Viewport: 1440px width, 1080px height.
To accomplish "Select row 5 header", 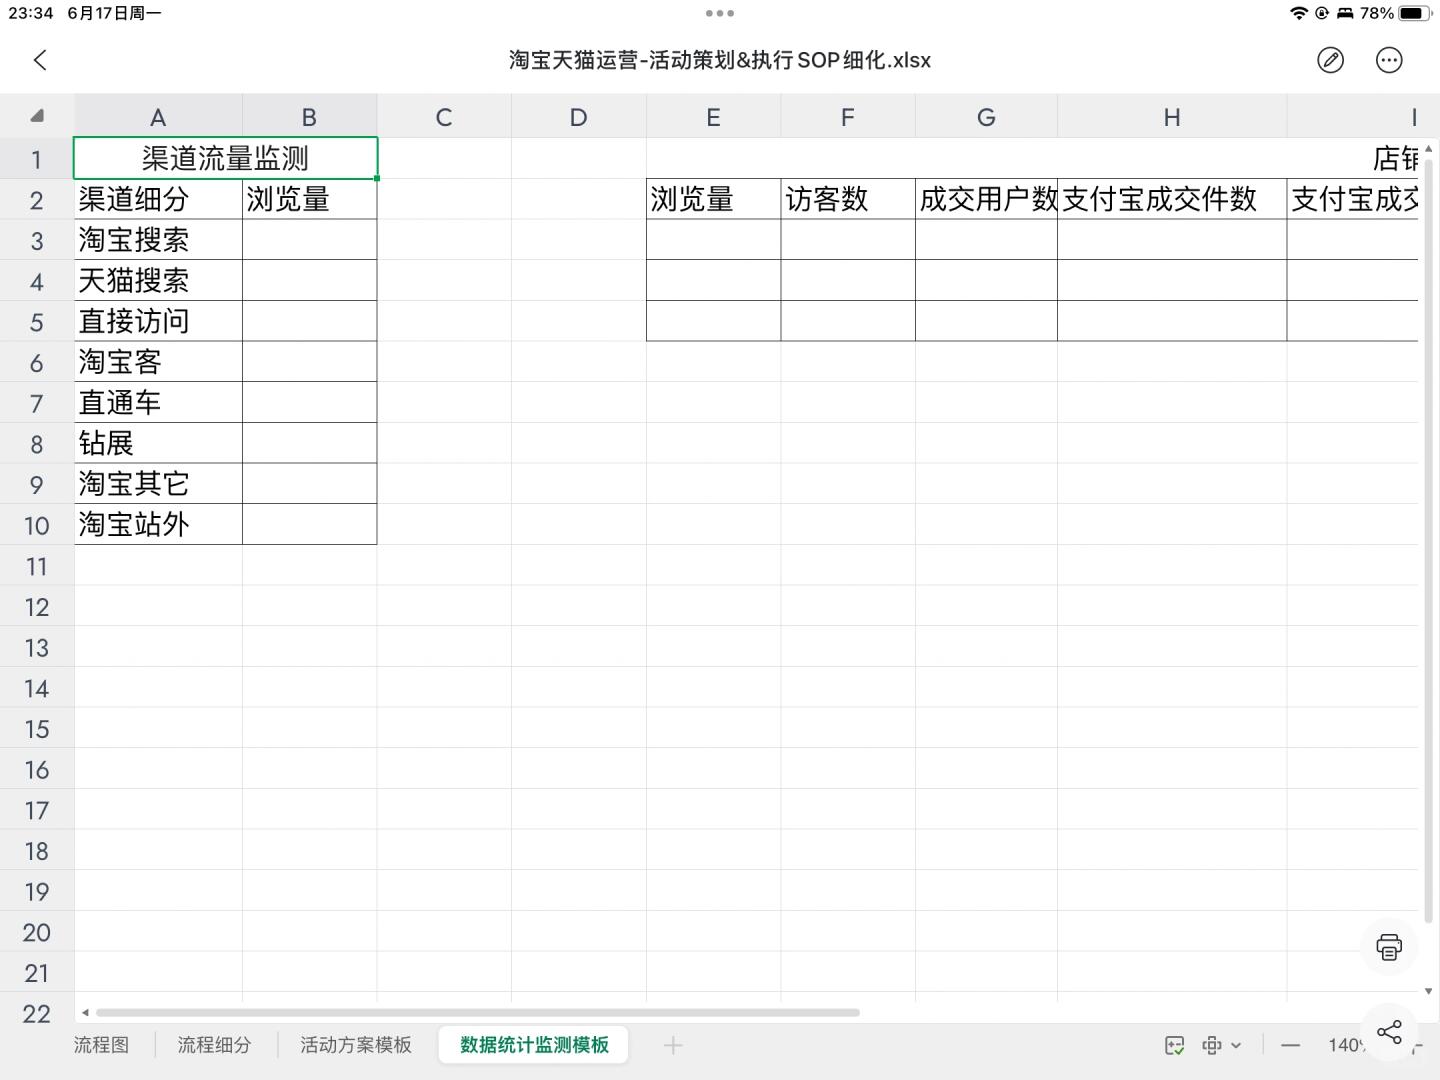I will point(37,322).
